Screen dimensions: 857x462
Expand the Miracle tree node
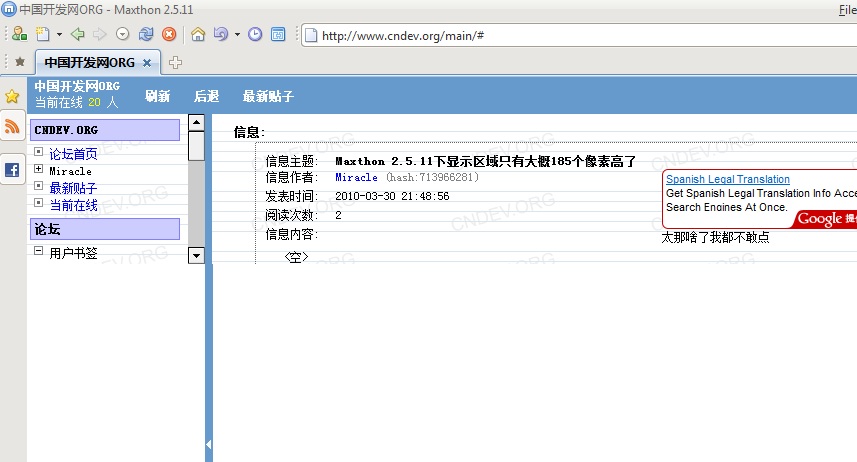pos(38,169)
